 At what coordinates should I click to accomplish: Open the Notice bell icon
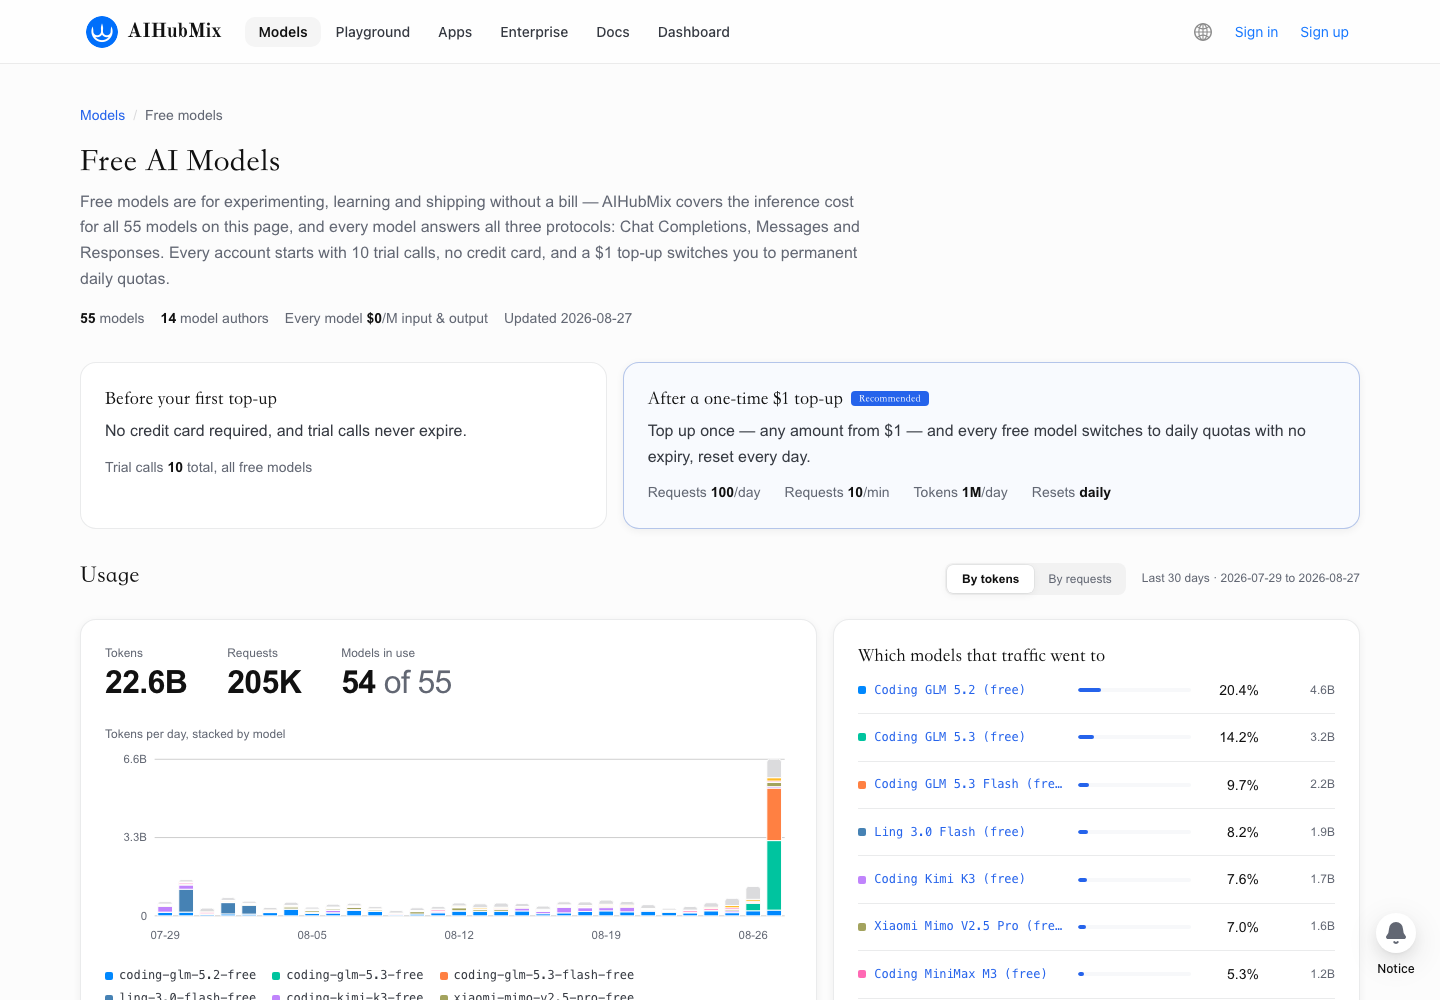click(x=1396, y=934)
